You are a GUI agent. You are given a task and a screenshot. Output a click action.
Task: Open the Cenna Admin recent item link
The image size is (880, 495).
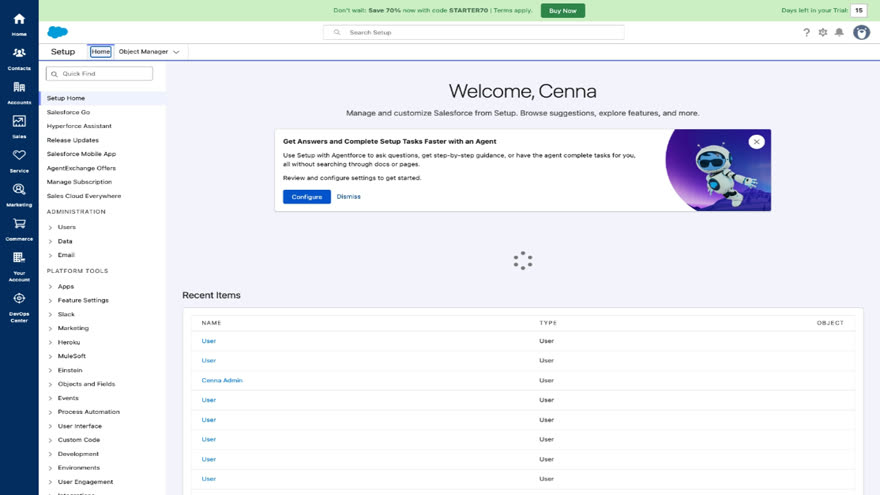click(x=222, y=381)
